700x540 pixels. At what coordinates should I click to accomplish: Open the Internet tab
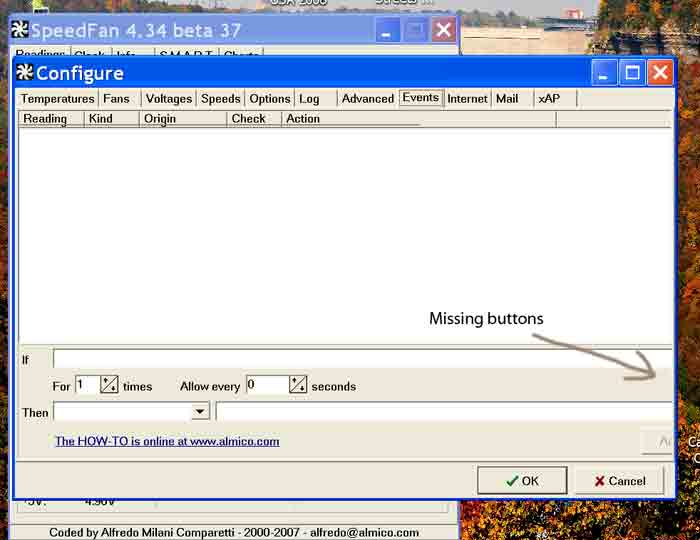click(467, 99)
